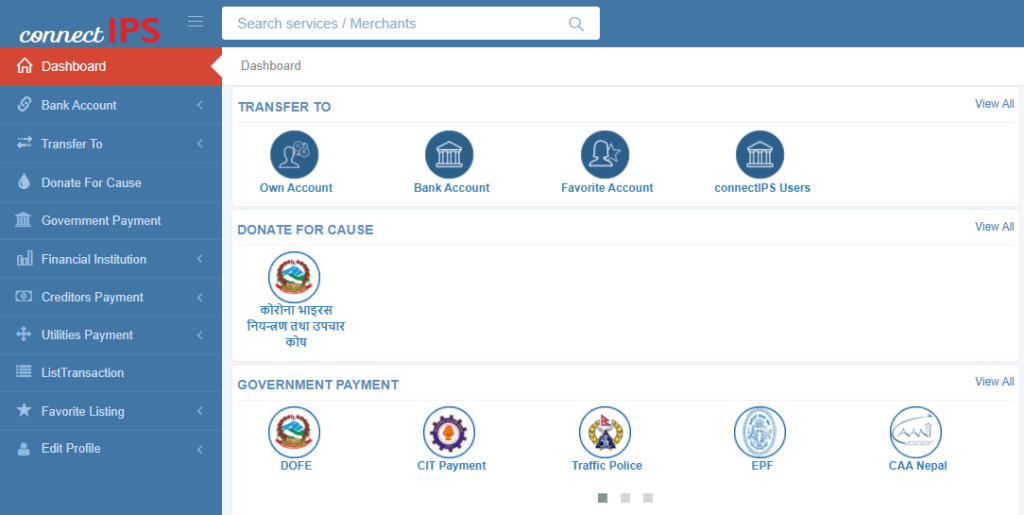Click the connectIPS logo

pyautogui.click(x=89, y=31)
